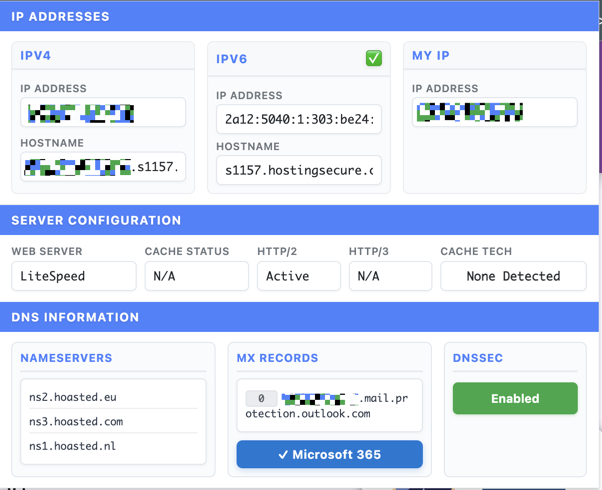The height and width of the screenshot is (490, 602).
Task: Click the None Detected cache tech field
Action: pos(513,276)
